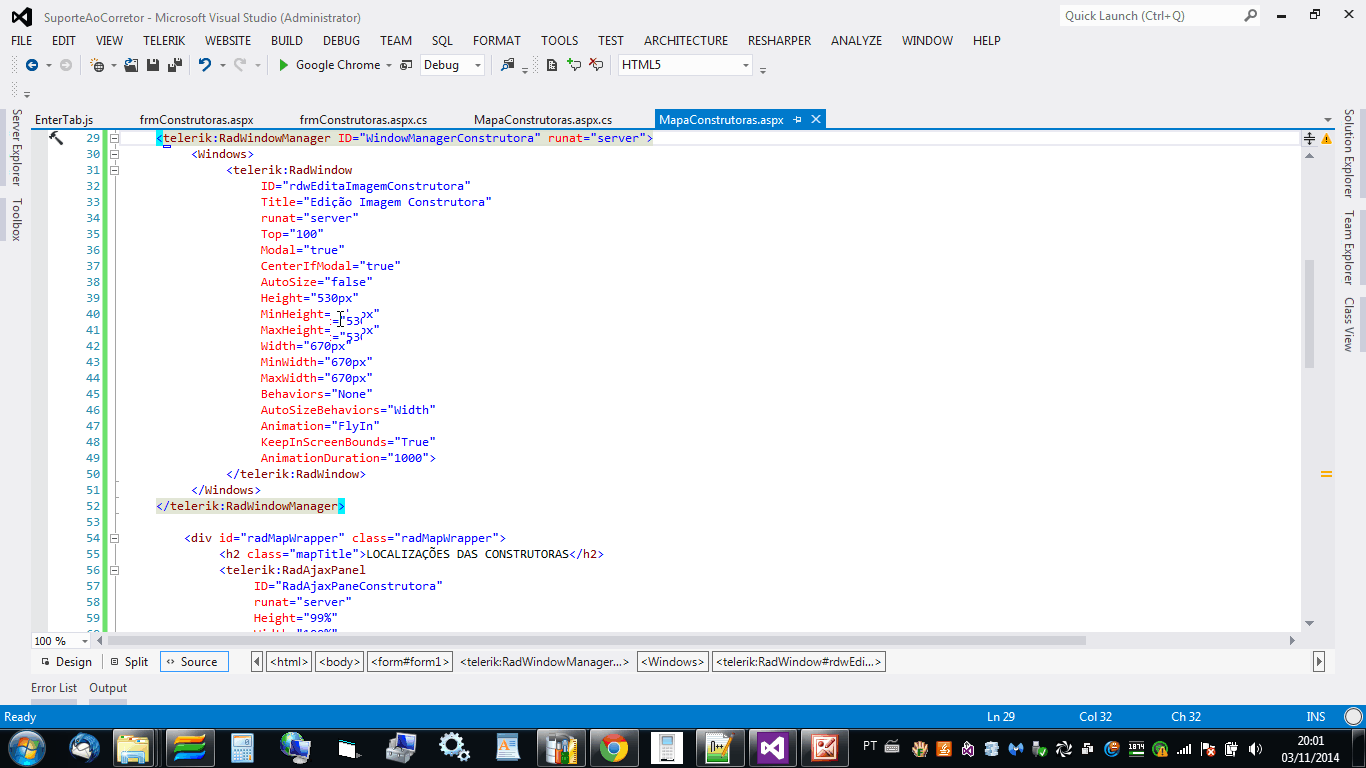Close the MapaConstrutoras.aspx tab
This screenshot has height=768, width=1366.
816,119
